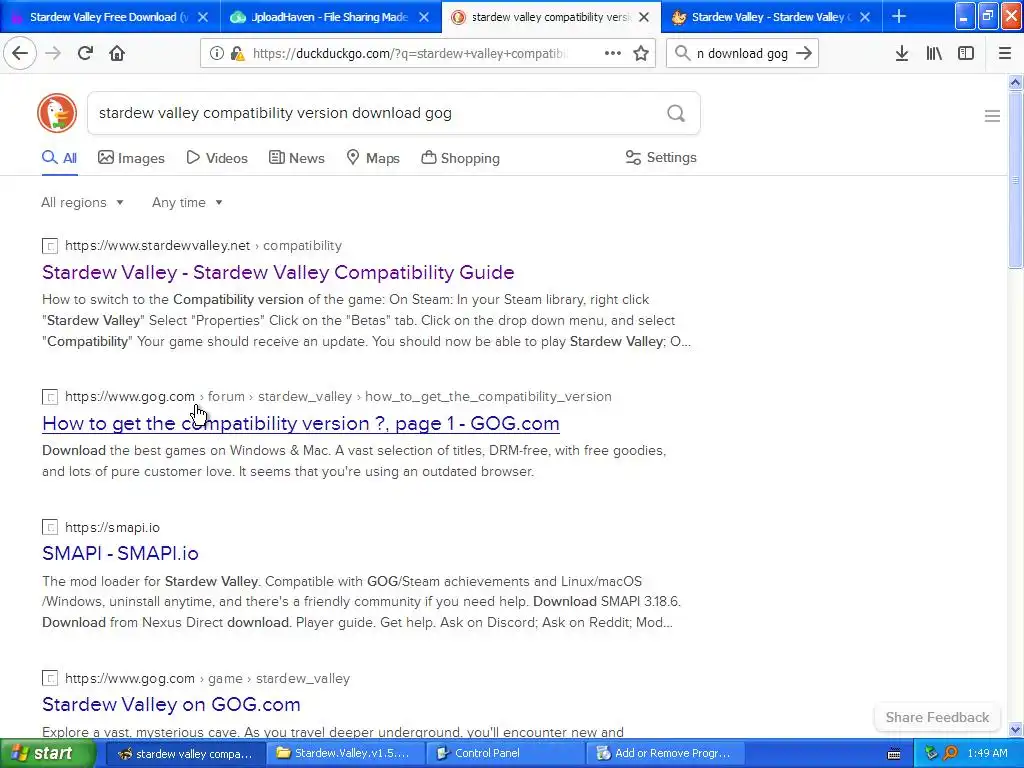Click the shield system tray icon

[931, 753]
